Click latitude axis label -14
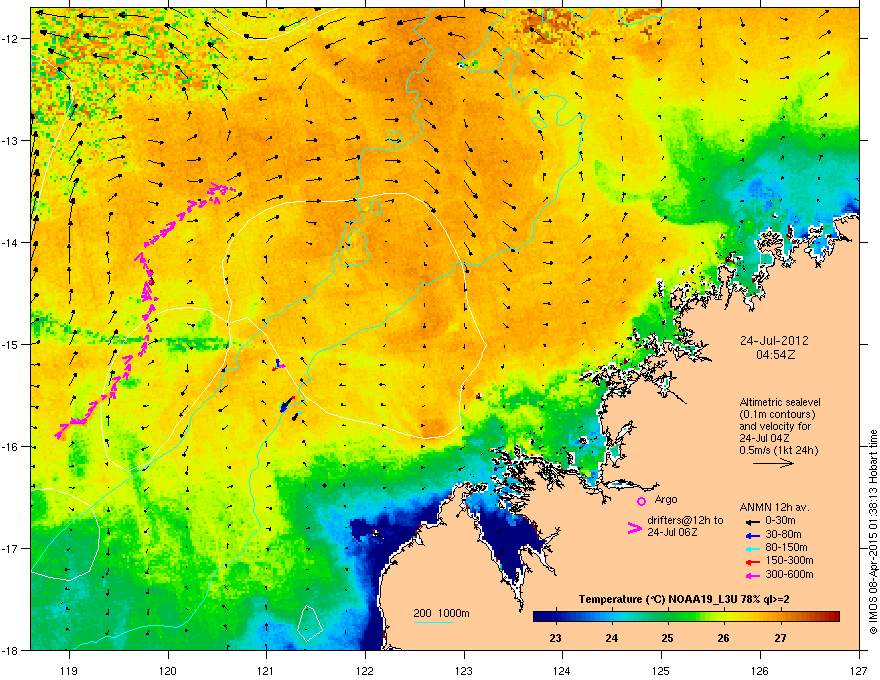The height and width of the screenshot is (680, 880). pyautogui.click(x=11, y=243)
